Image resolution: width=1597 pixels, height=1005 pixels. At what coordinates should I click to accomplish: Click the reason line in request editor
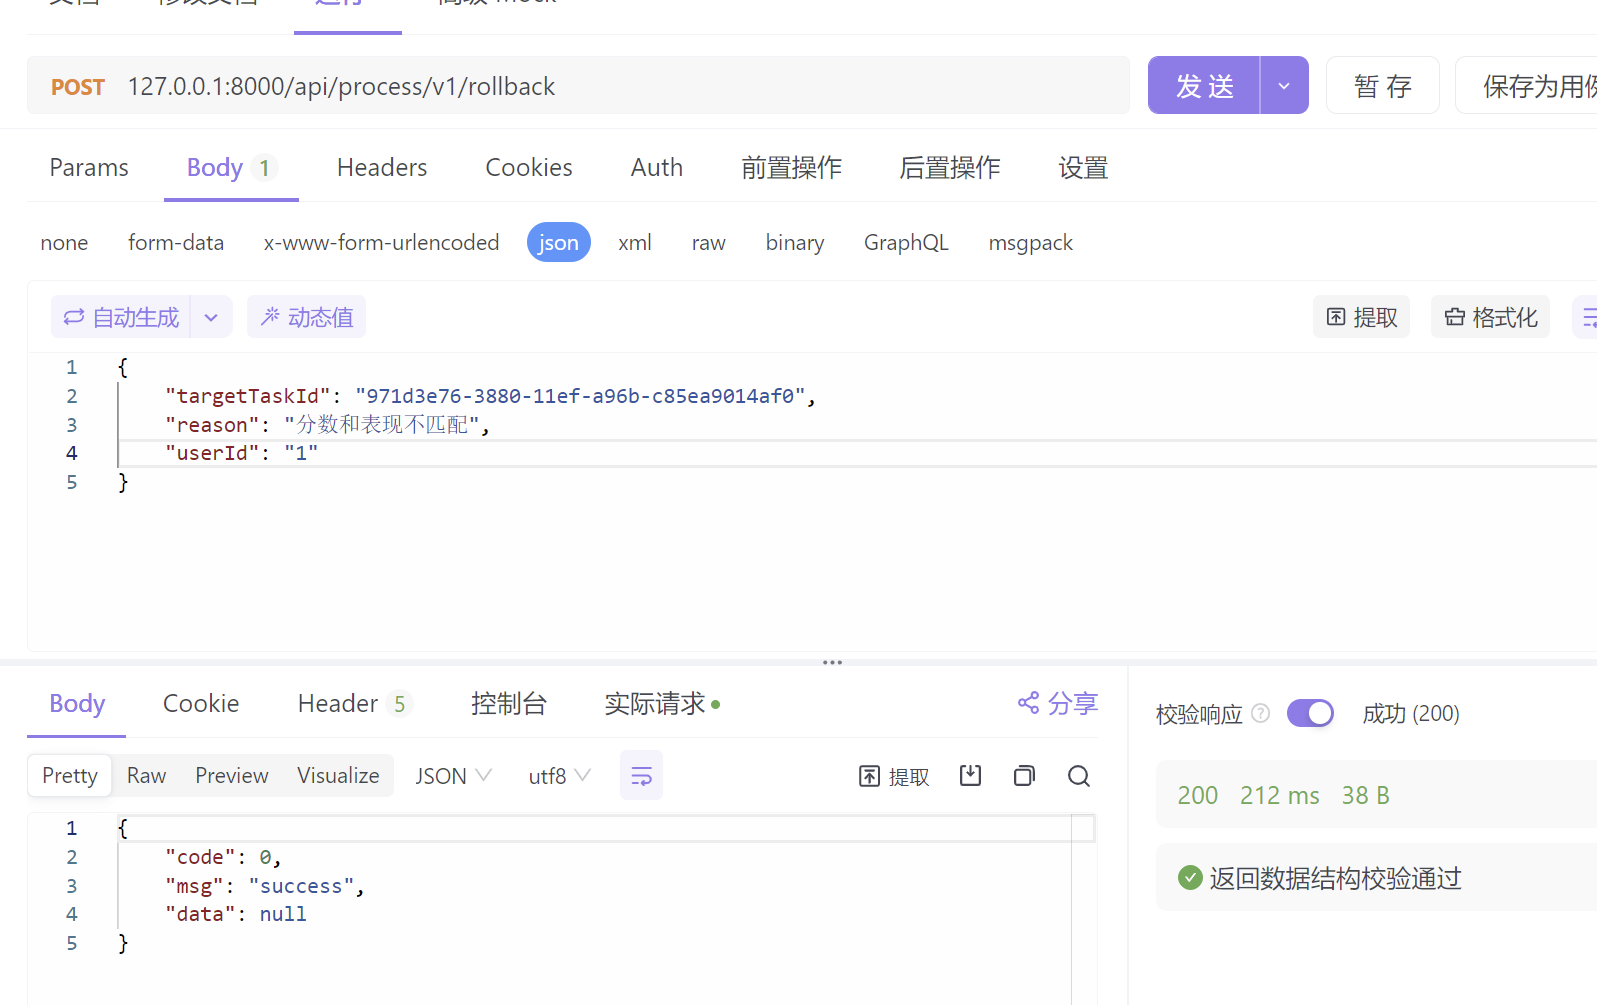click(327, 425)
